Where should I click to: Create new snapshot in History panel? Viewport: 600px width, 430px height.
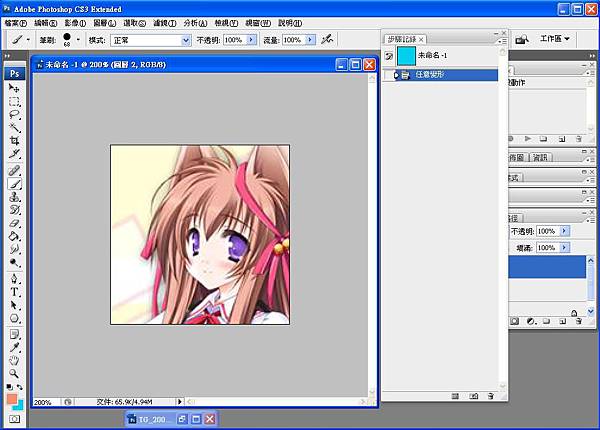pyautogui.click(x=474, y=396)
